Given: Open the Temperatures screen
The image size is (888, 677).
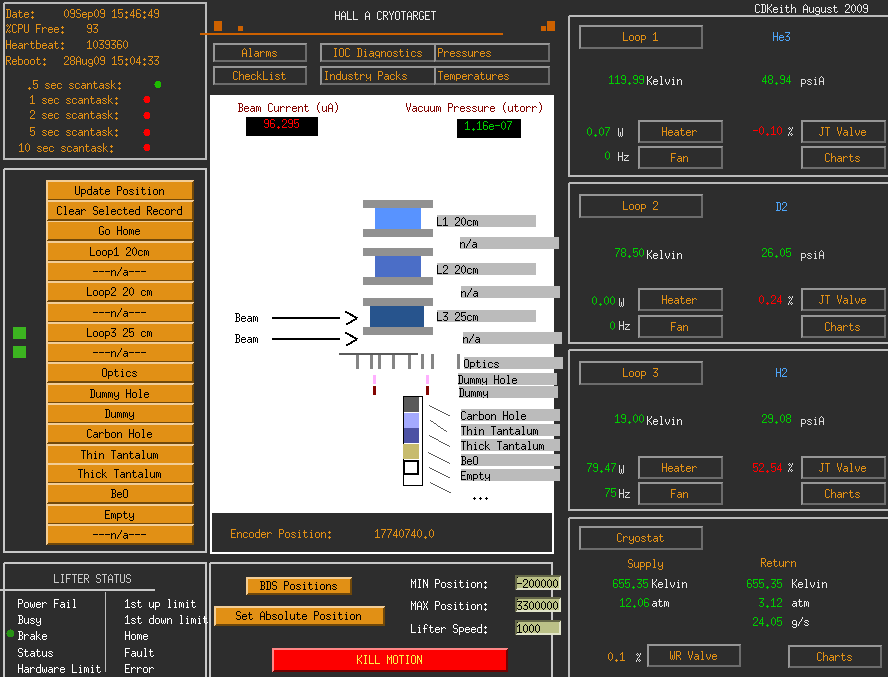Looking at the screenshot, I should (x=492, y=75).
